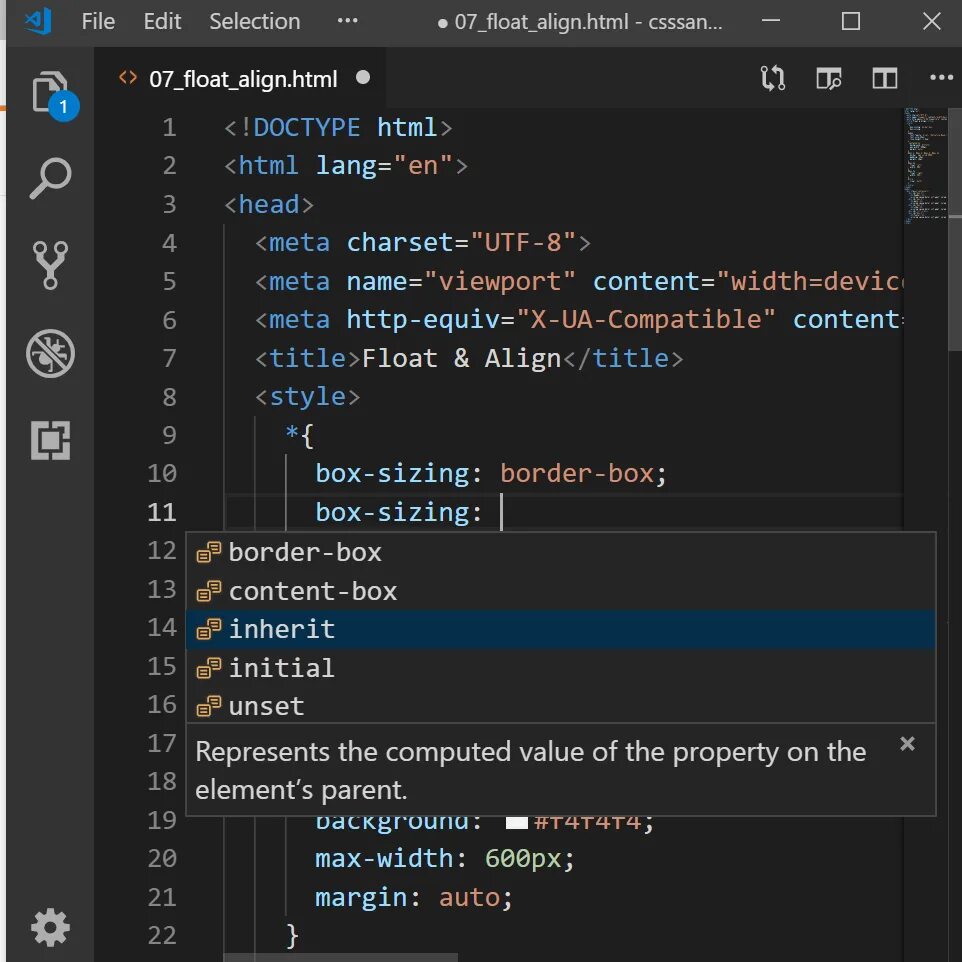Image resolution: width=962 pixels, height=962 pixels.
Task: Click the value icon beside inherit suggestion
Action: click(209, 629)
